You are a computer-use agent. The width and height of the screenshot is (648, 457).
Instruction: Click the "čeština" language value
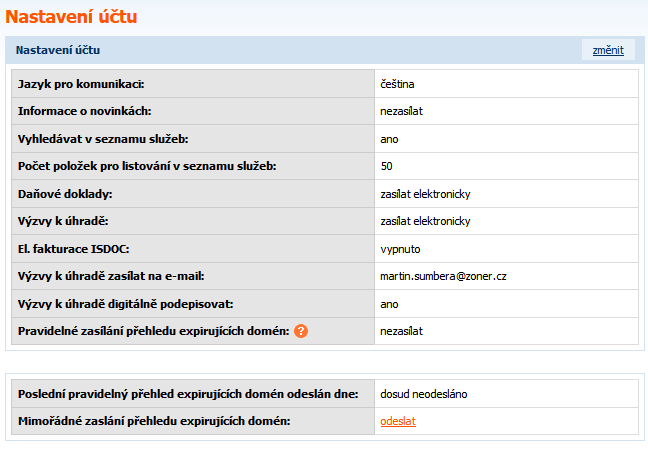pos(397,83)
